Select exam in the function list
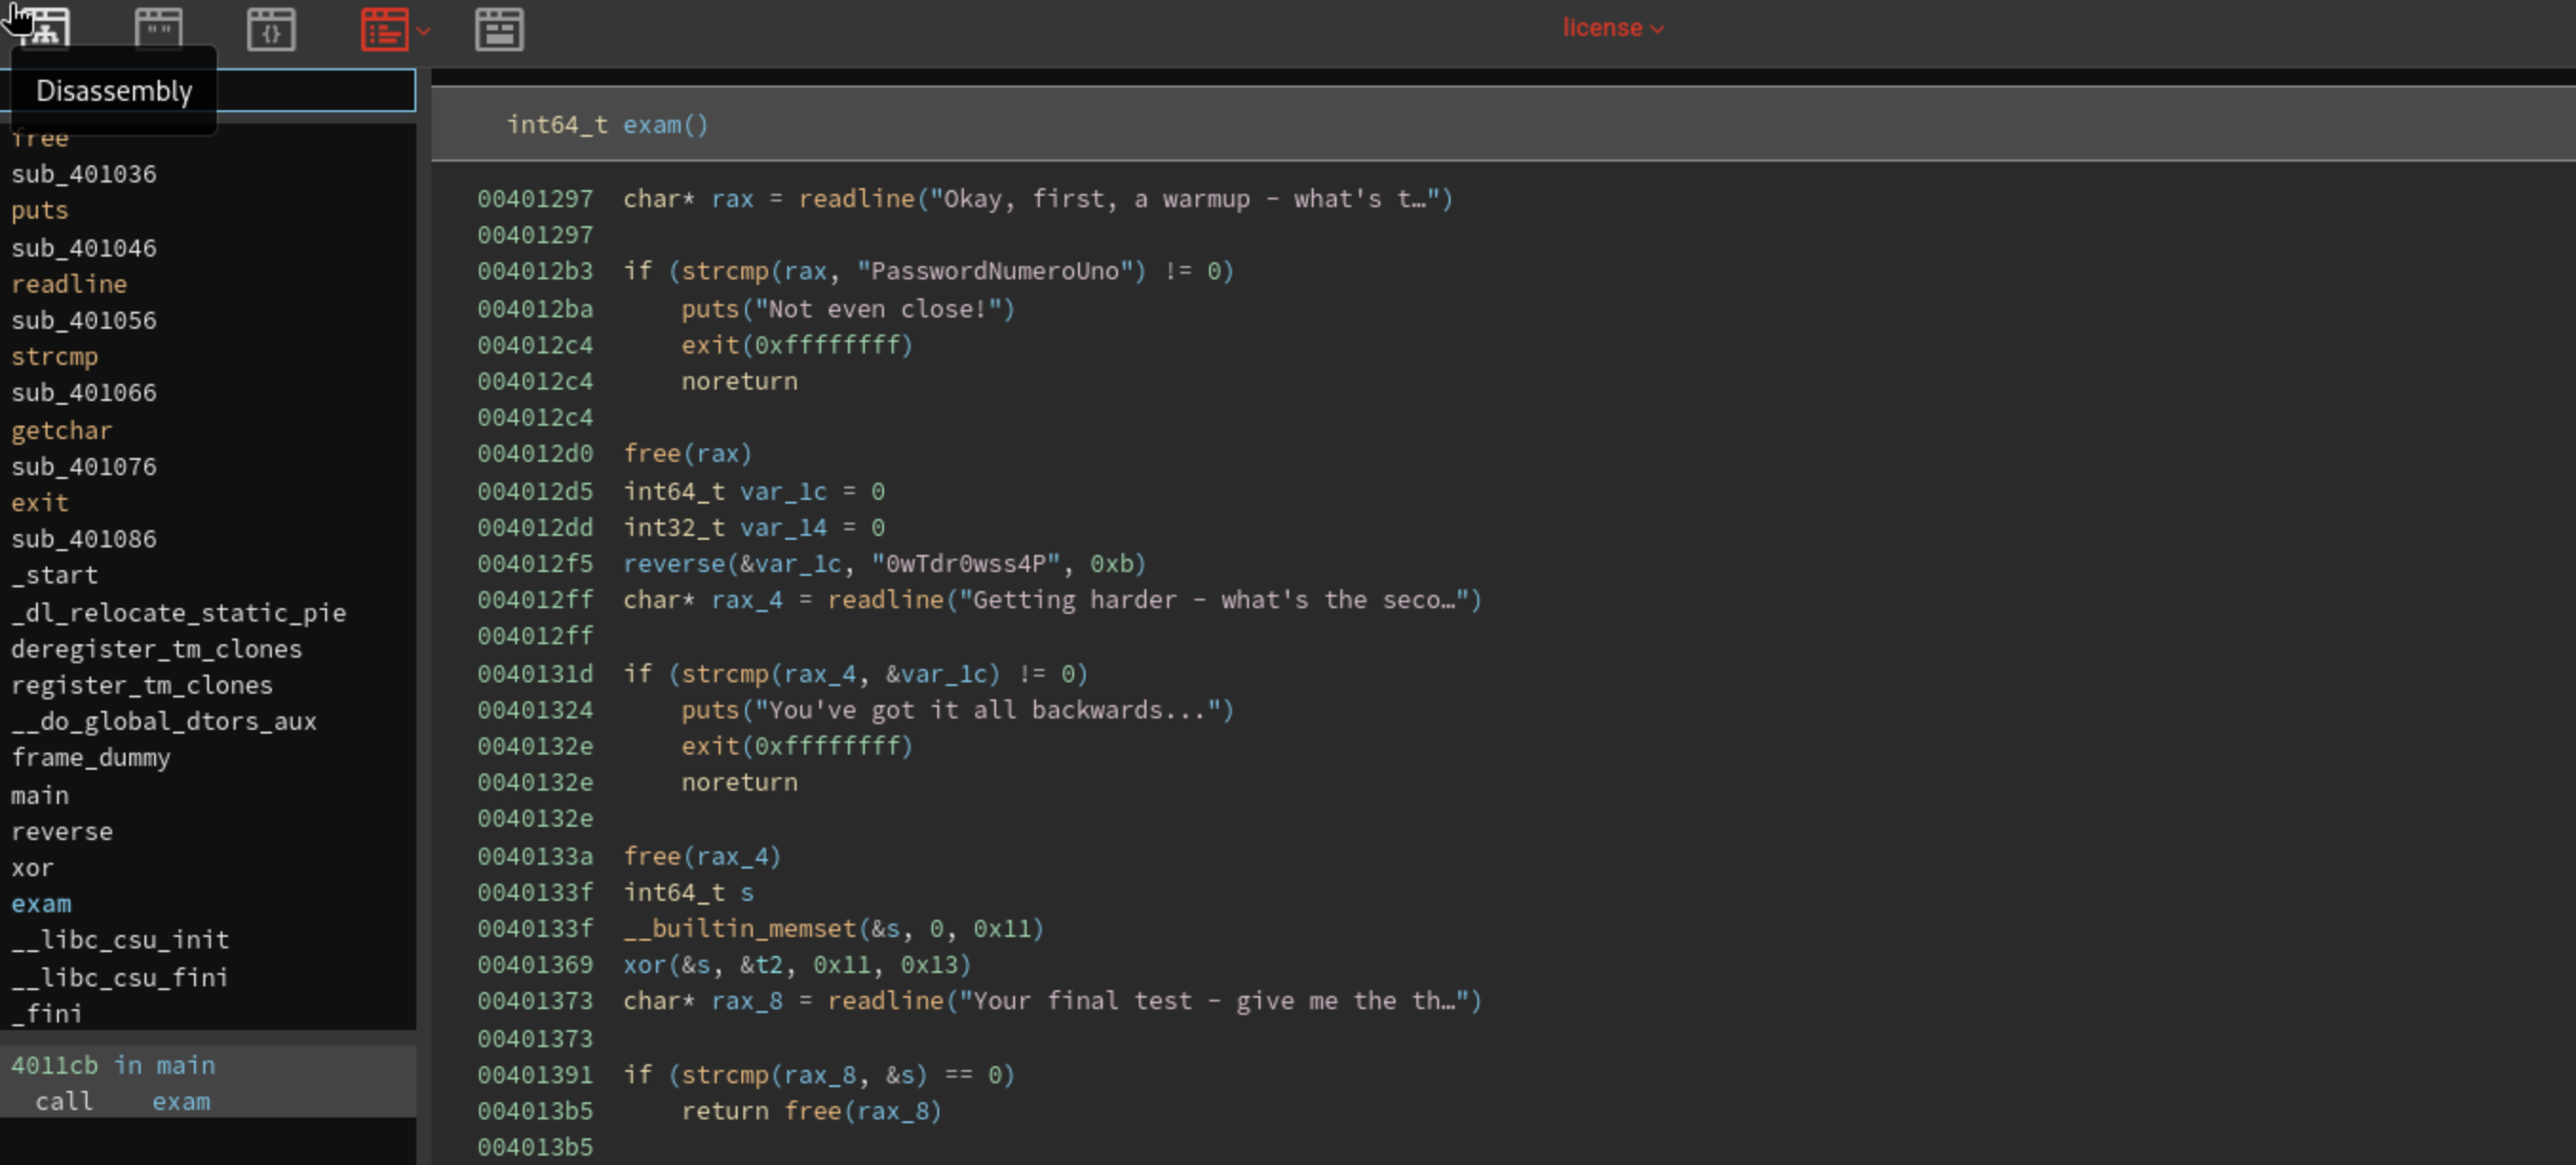This screenshot has width=2576, height=1165. [x=41, y=903]
